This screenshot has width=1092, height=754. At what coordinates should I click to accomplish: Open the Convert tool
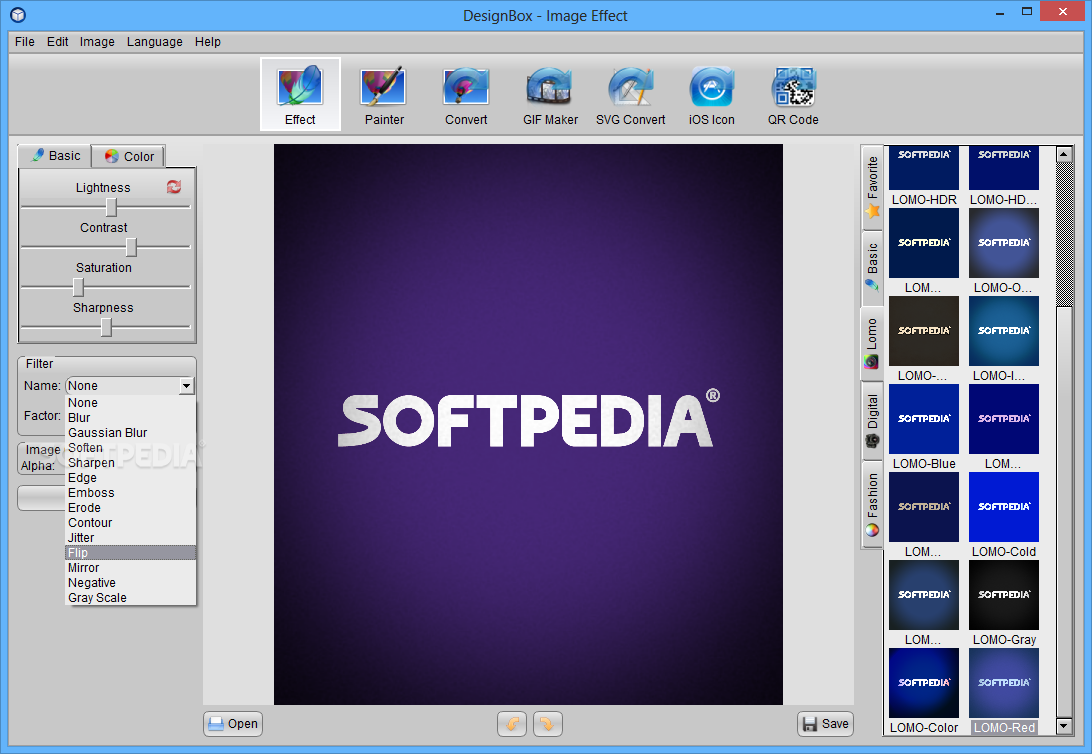tap(466, 95)
